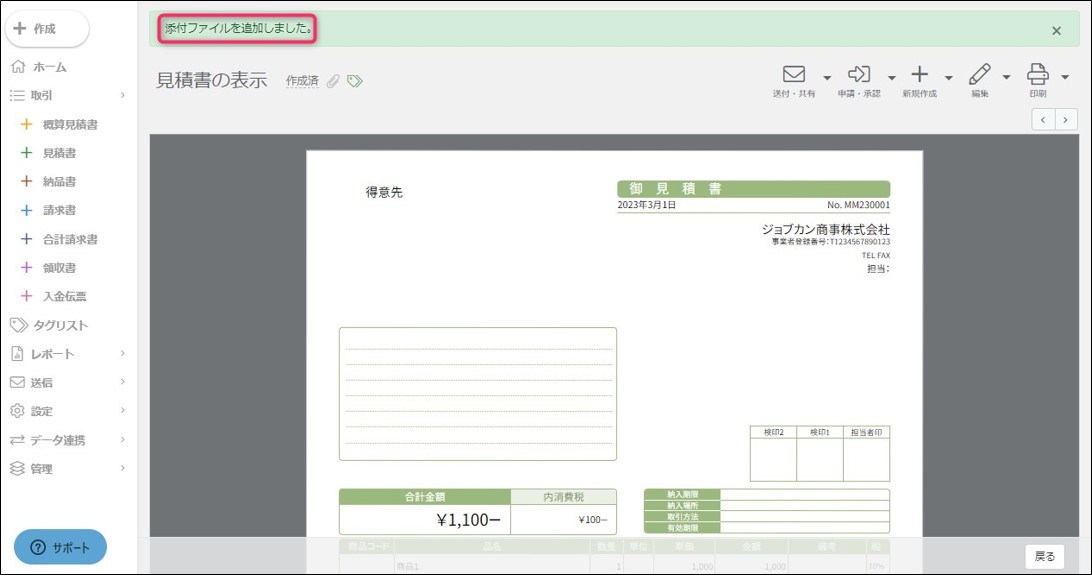Click plus icon beside 納品書
The width and height of the screenshot is (1092, 575).
26,181
